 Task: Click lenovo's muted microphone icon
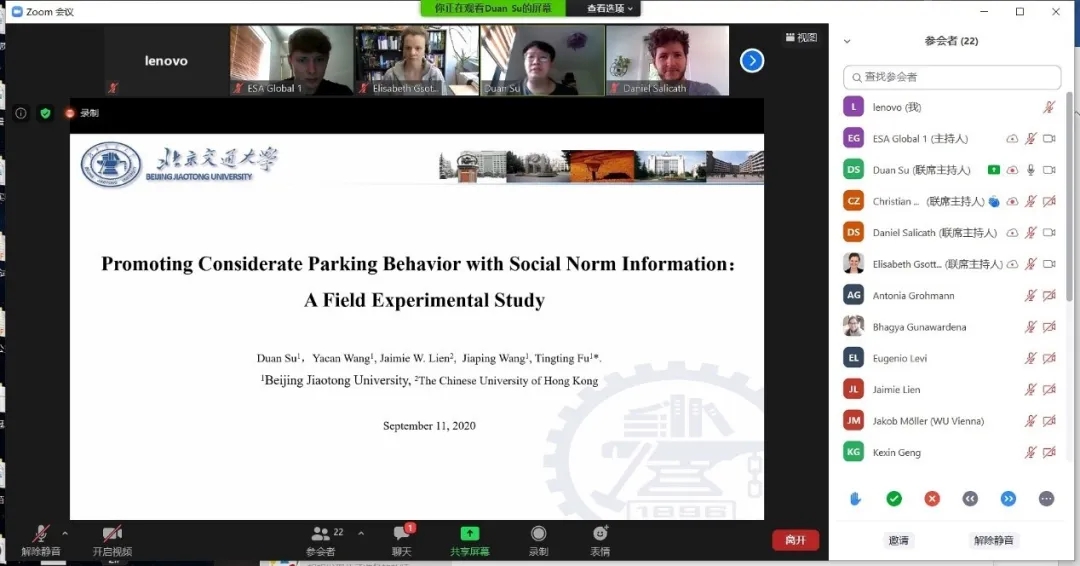[x=1049, y=107]
